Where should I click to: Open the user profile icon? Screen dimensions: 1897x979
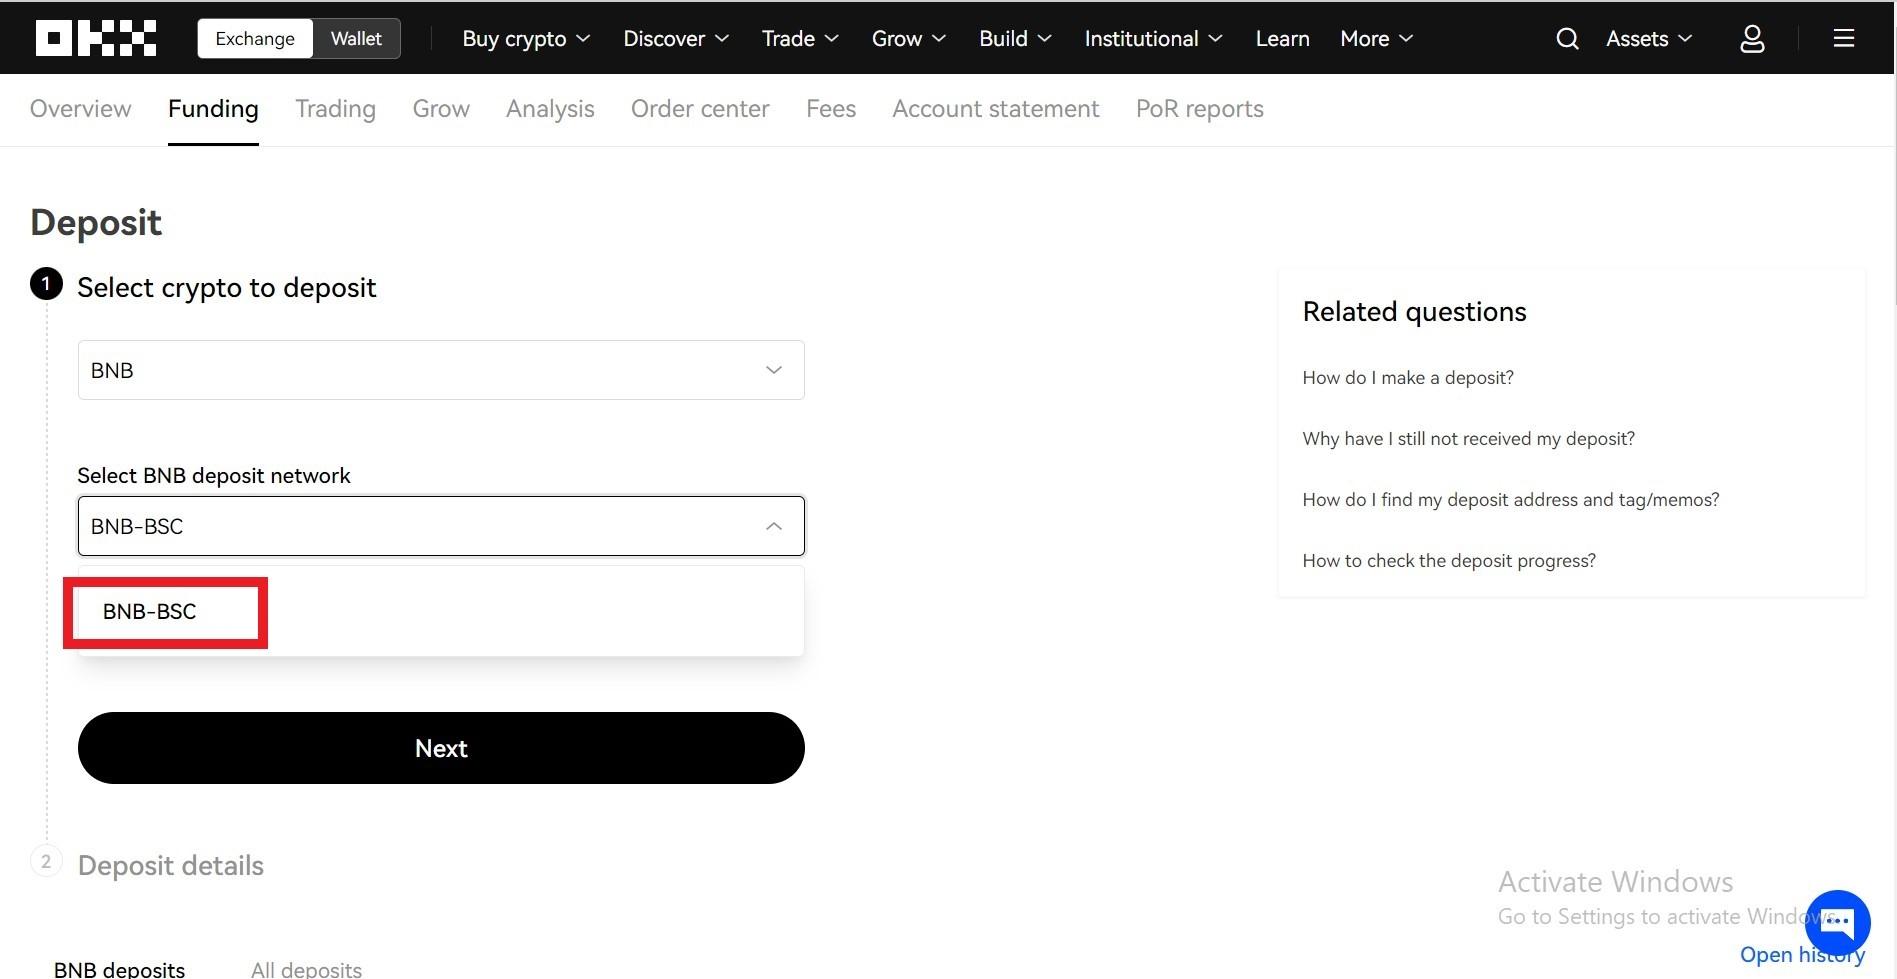click(x=1752, y=38)
